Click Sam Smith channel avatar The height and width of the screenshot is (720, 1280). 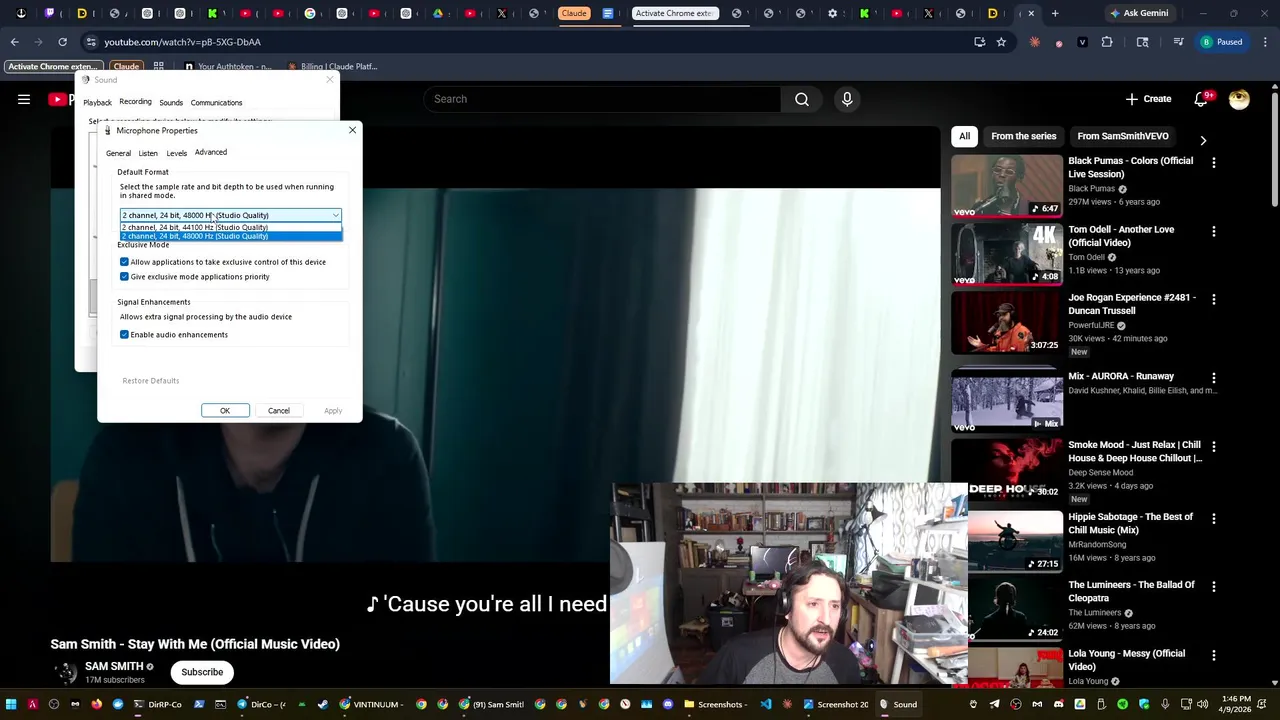(65, 672)
